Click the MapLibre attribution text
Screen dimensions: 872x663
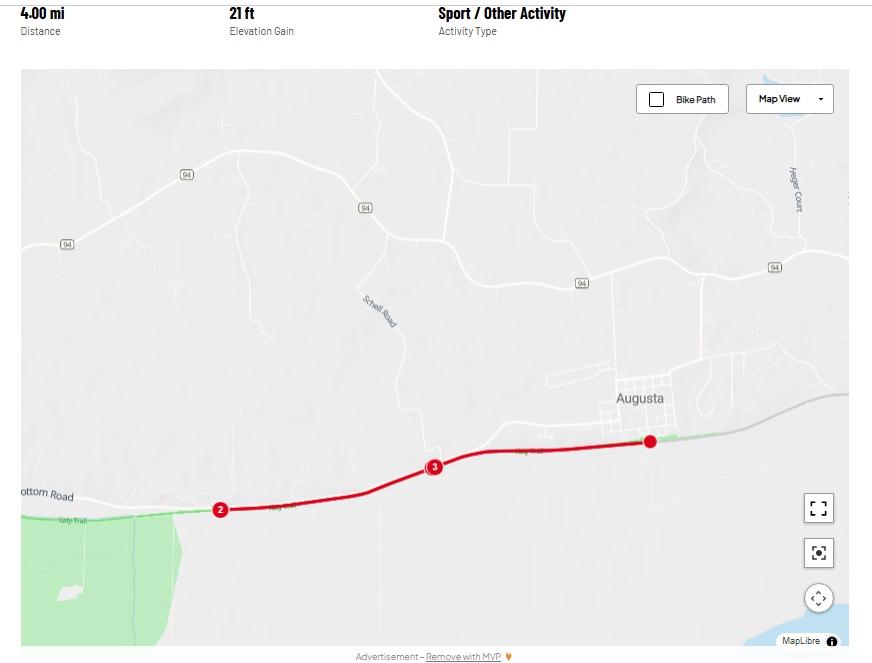tap(801, 641)
